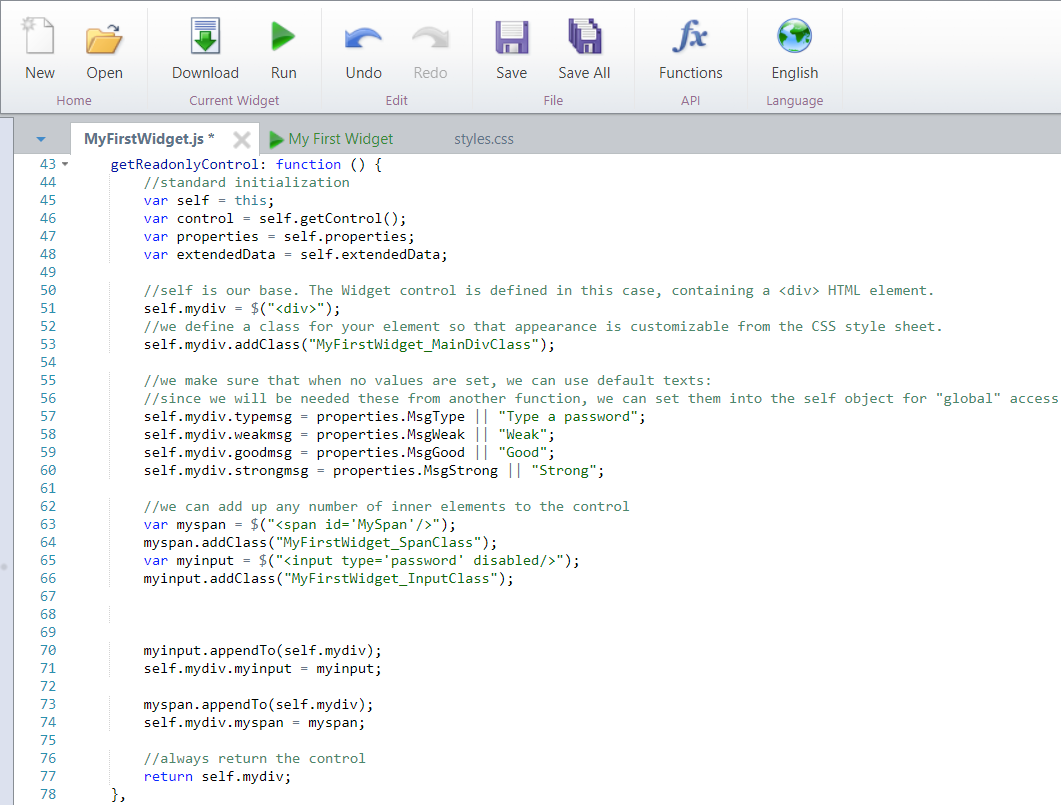Open the My First Widget preview tab

tap(331, 139)
